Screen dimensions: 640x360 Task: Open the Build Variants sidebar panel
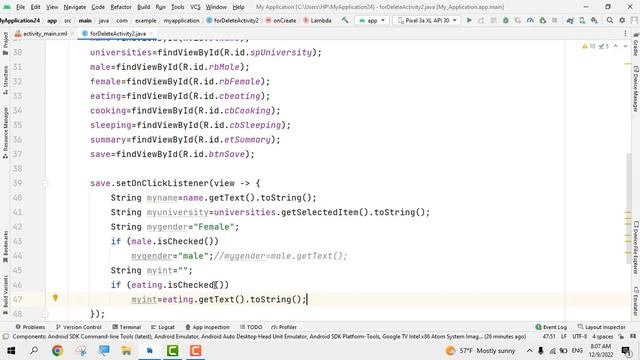[x=5, y=295]
